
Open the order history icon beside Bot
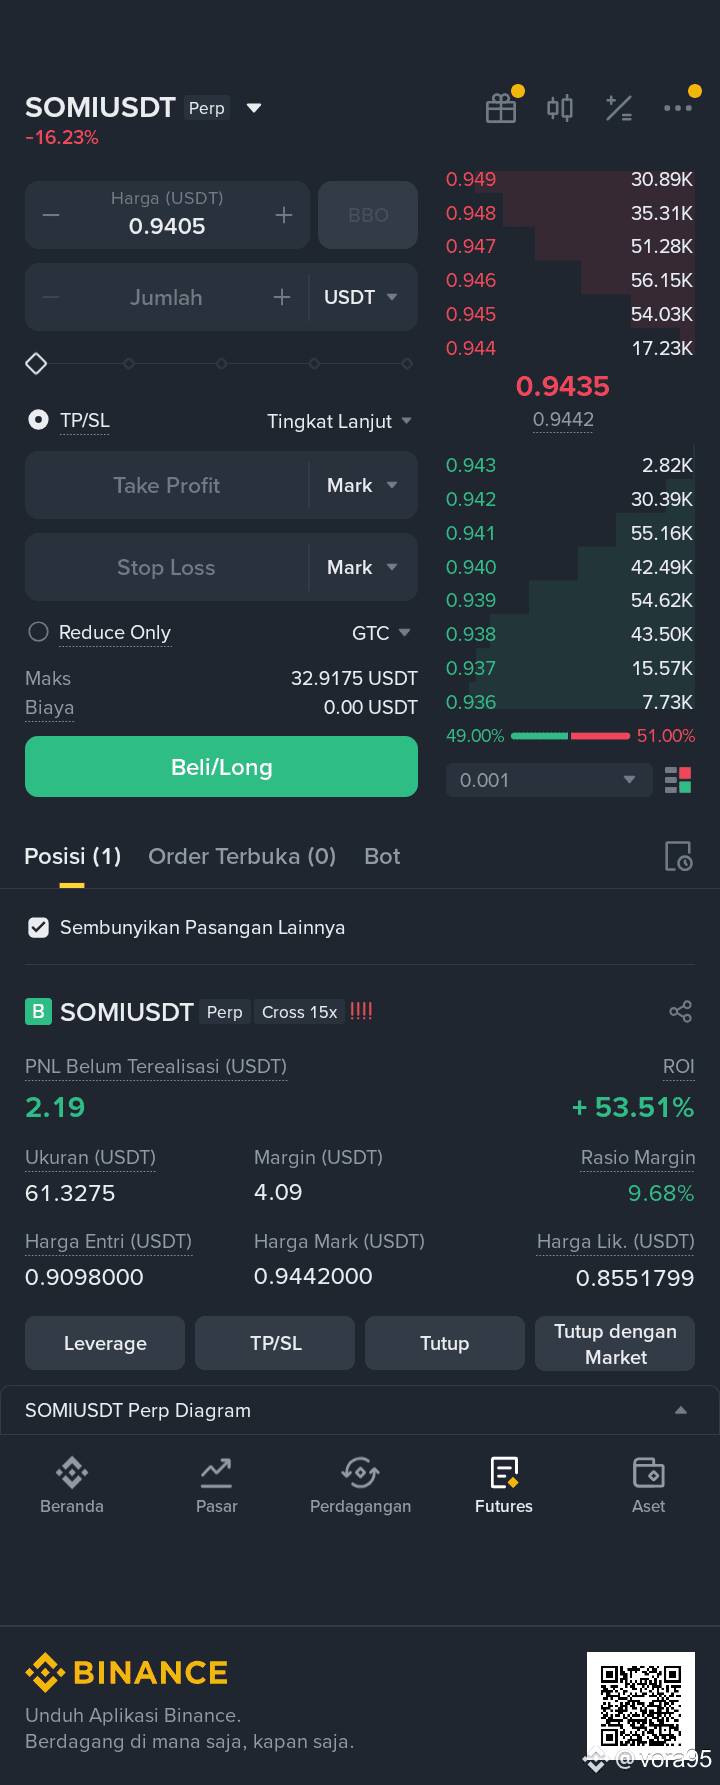678,857
